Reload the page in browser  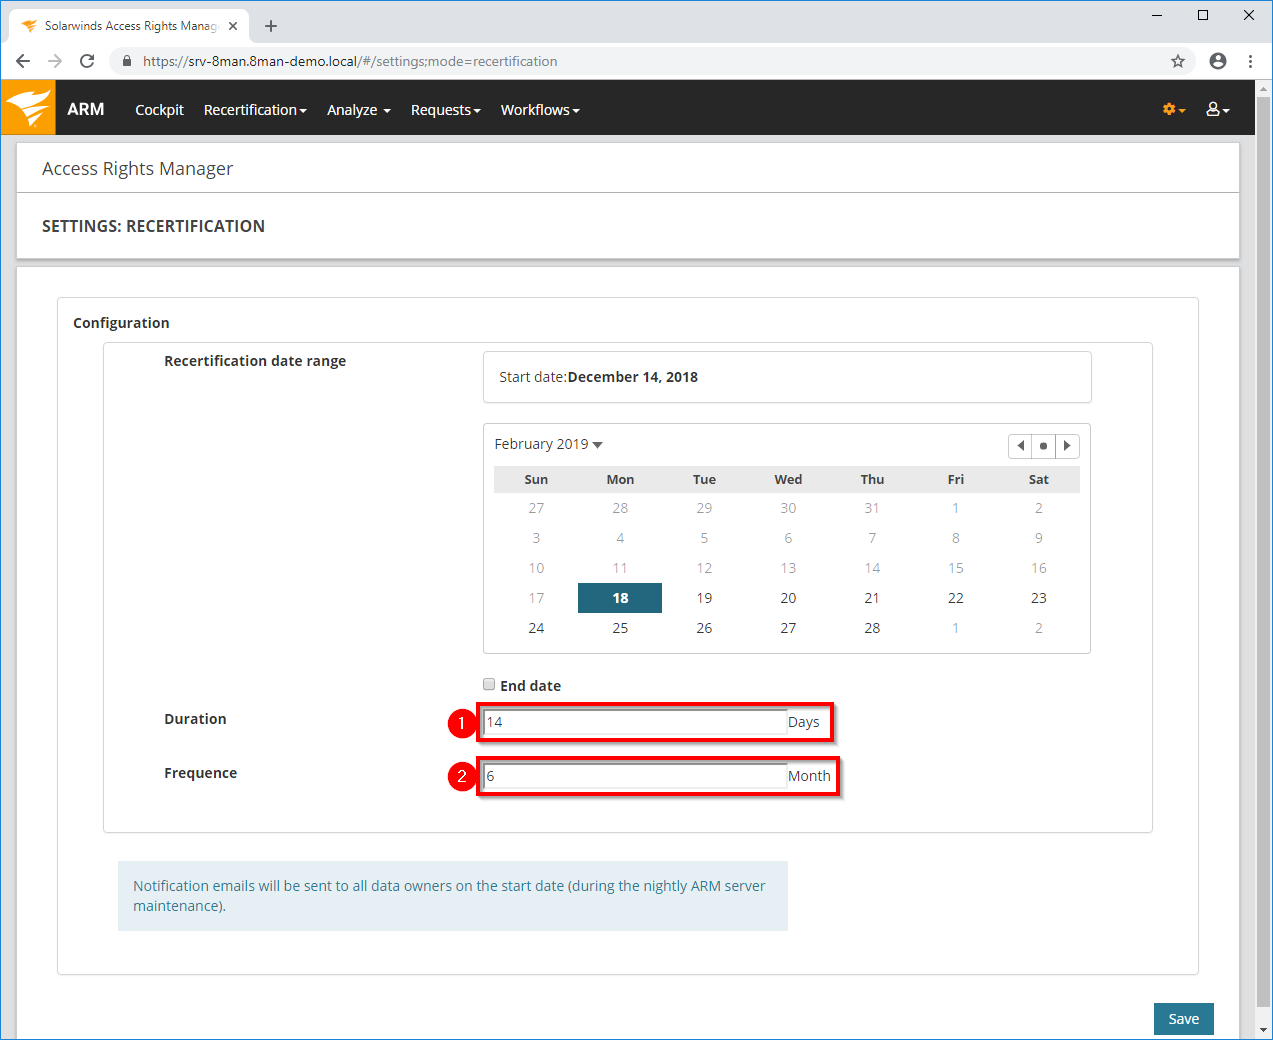87,61
